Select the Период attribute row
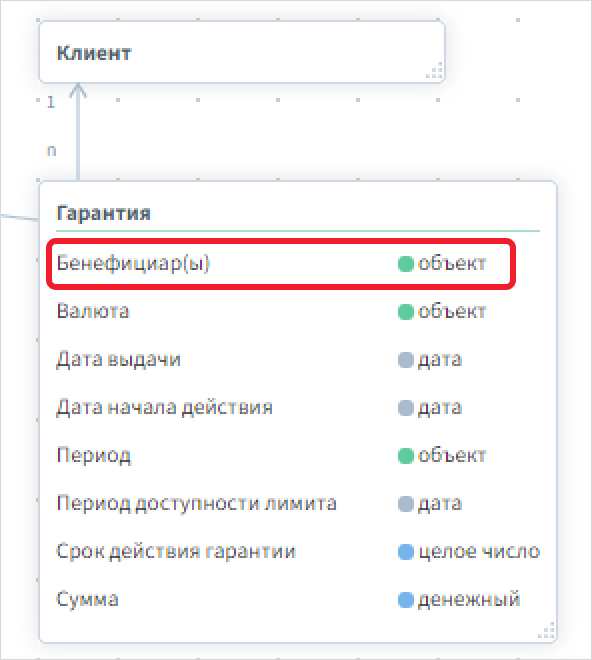This screenshot has width=592, height=660. [x=298, y=456]
